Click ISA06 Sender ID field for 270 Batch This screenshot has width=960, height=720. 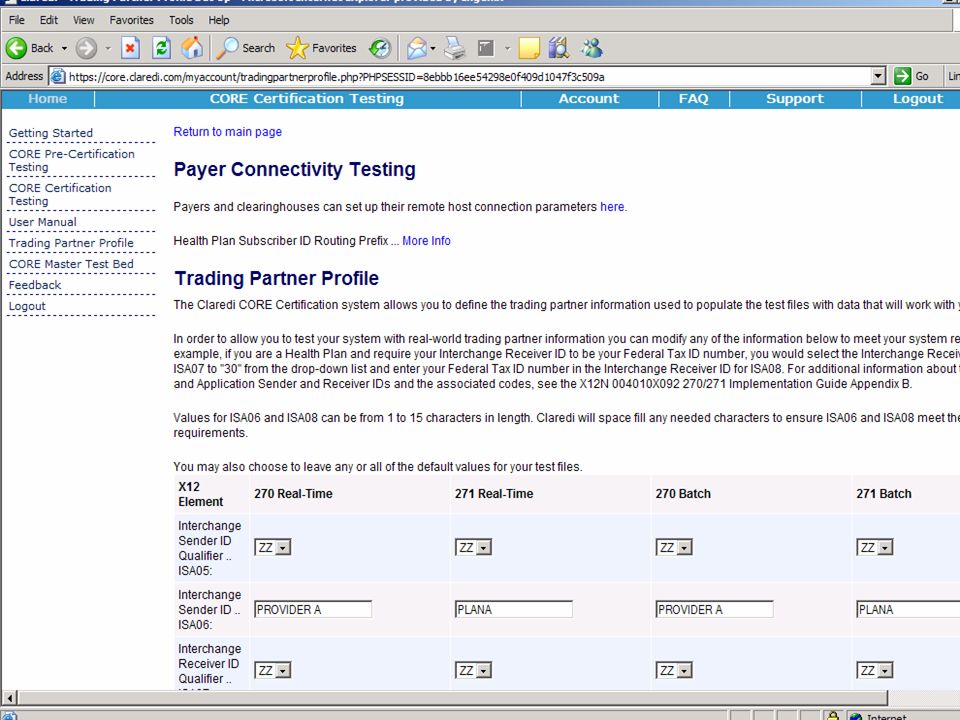click(714, 609)
